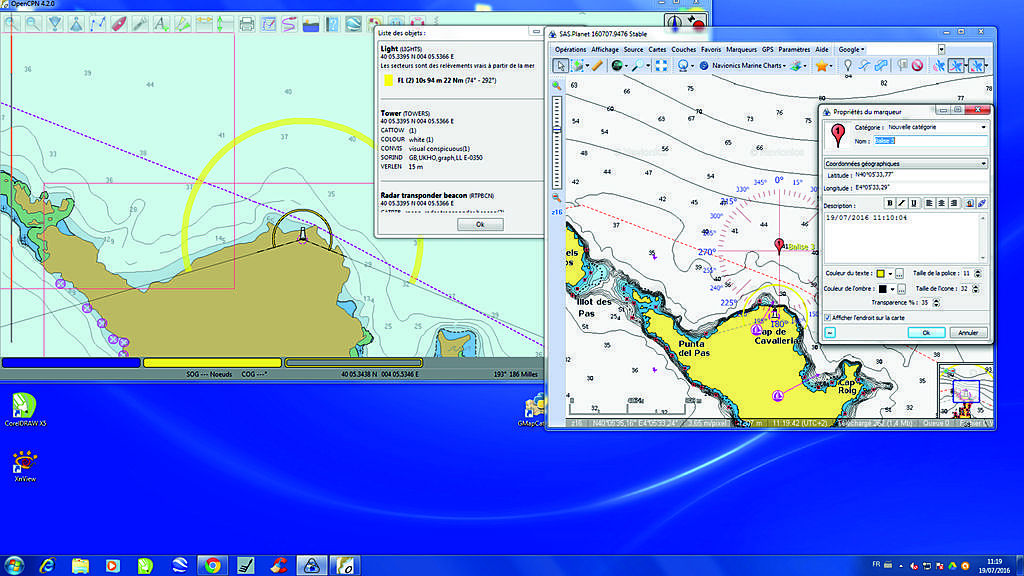Open the CorelDRAW X5 desktop shortcut
The image size is (1024, 576).
25,410
